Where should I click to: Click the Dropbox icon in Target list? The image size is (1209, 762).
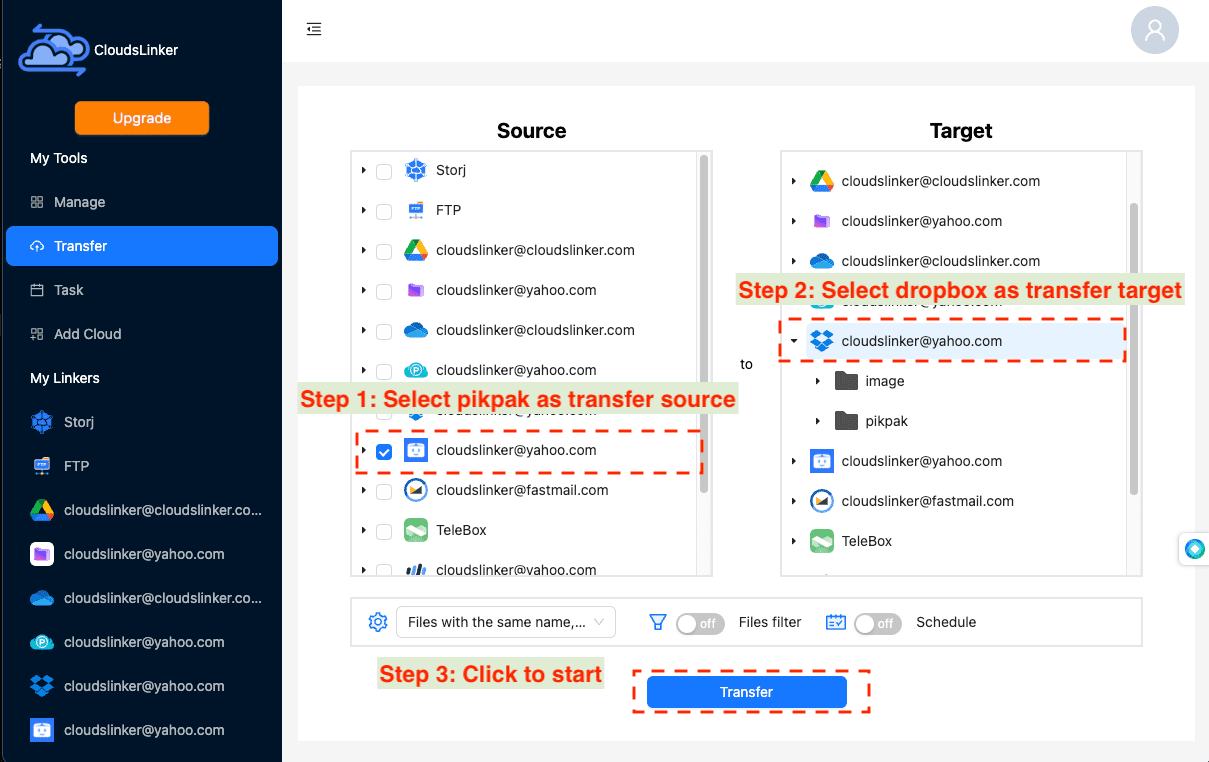tap(822, 341)
